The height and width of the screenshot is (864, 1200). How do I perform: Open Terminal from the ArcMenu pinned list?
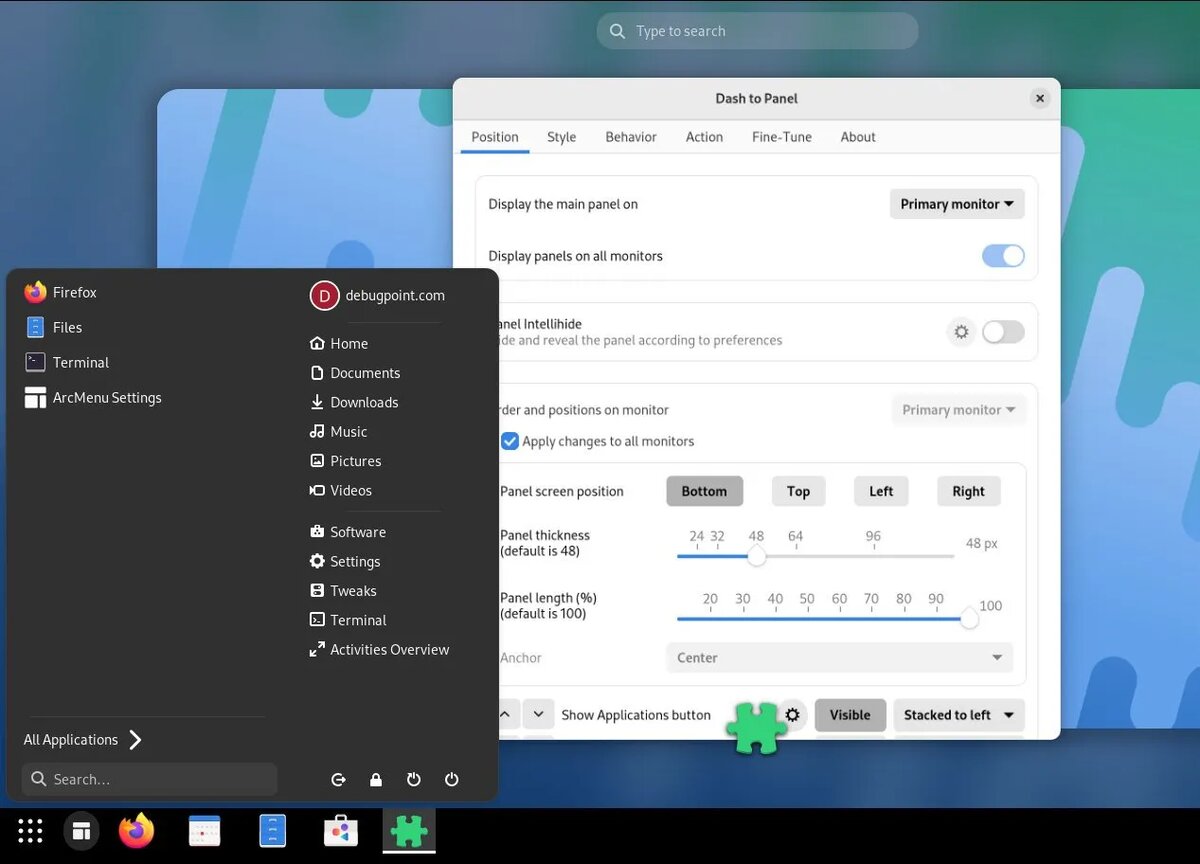coord(67,362)
